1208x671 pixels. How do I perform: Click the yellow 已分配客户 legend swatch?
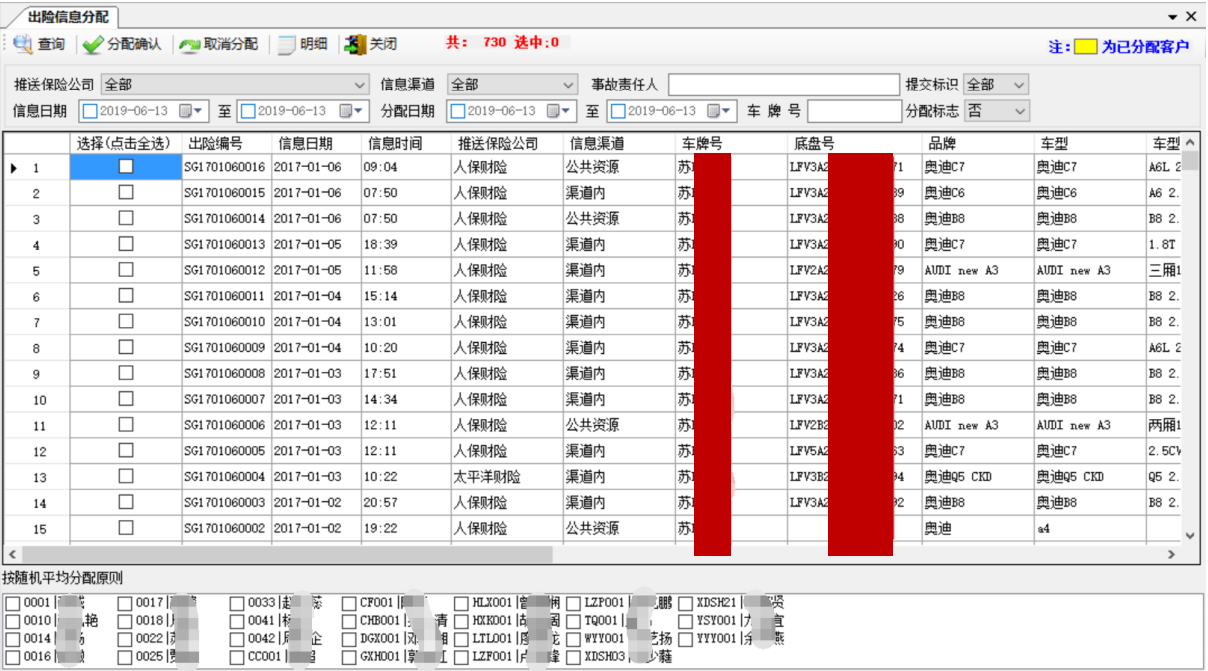[1085, 47]
